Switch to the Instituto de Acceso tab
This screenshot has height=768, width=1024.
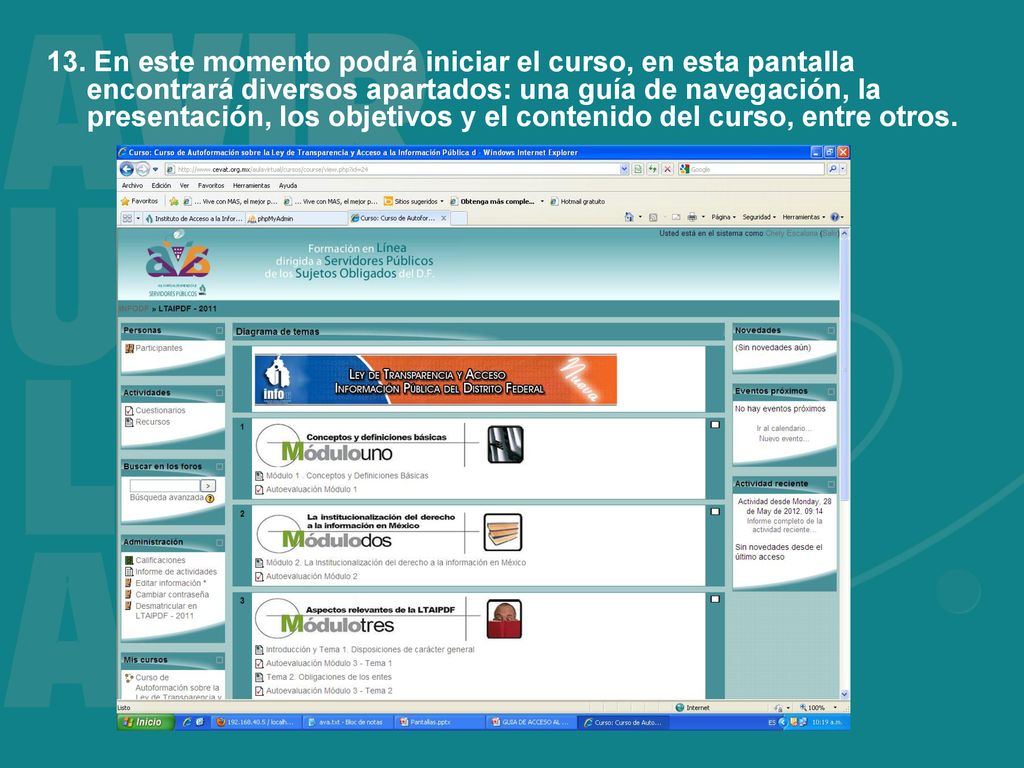point(194,219)
